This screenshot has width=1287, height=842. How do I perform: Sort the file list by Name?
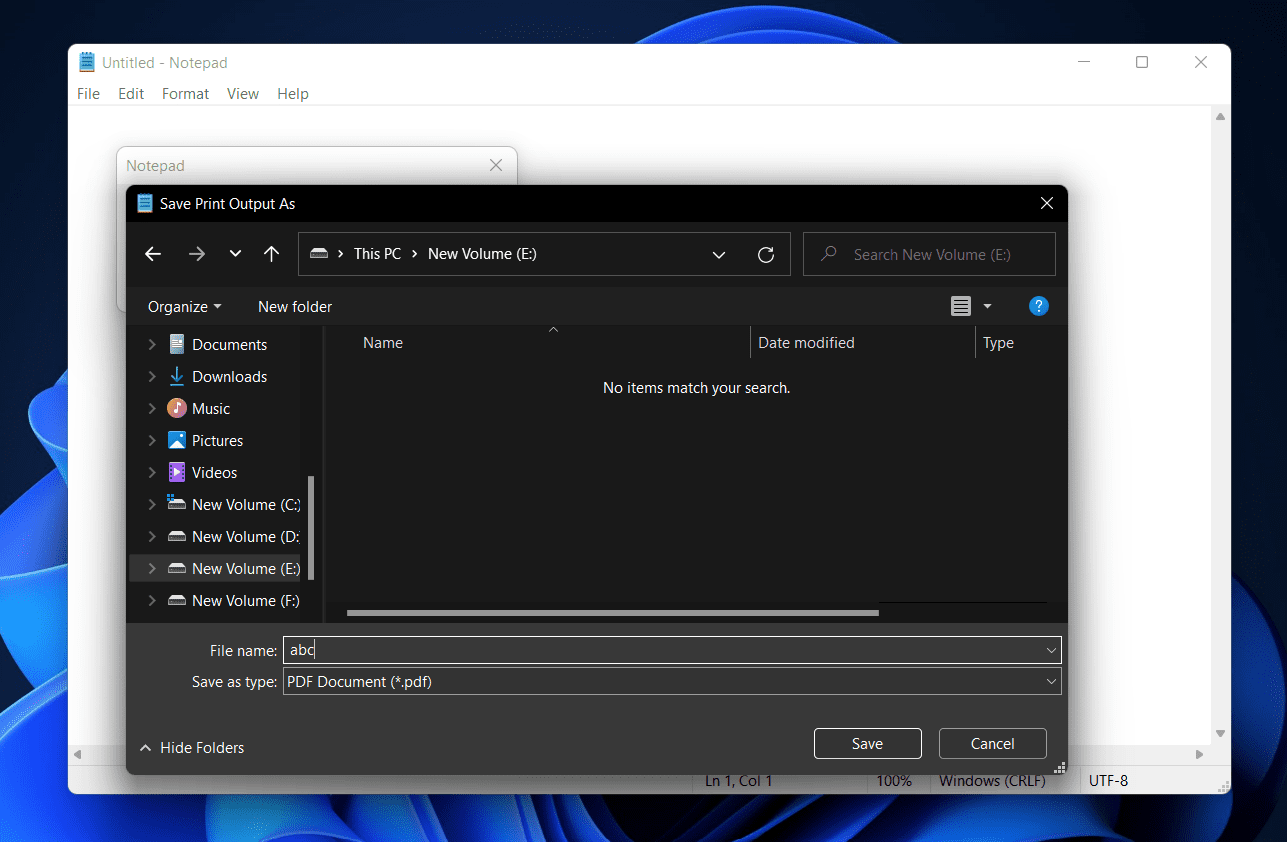tap(383, 342)
